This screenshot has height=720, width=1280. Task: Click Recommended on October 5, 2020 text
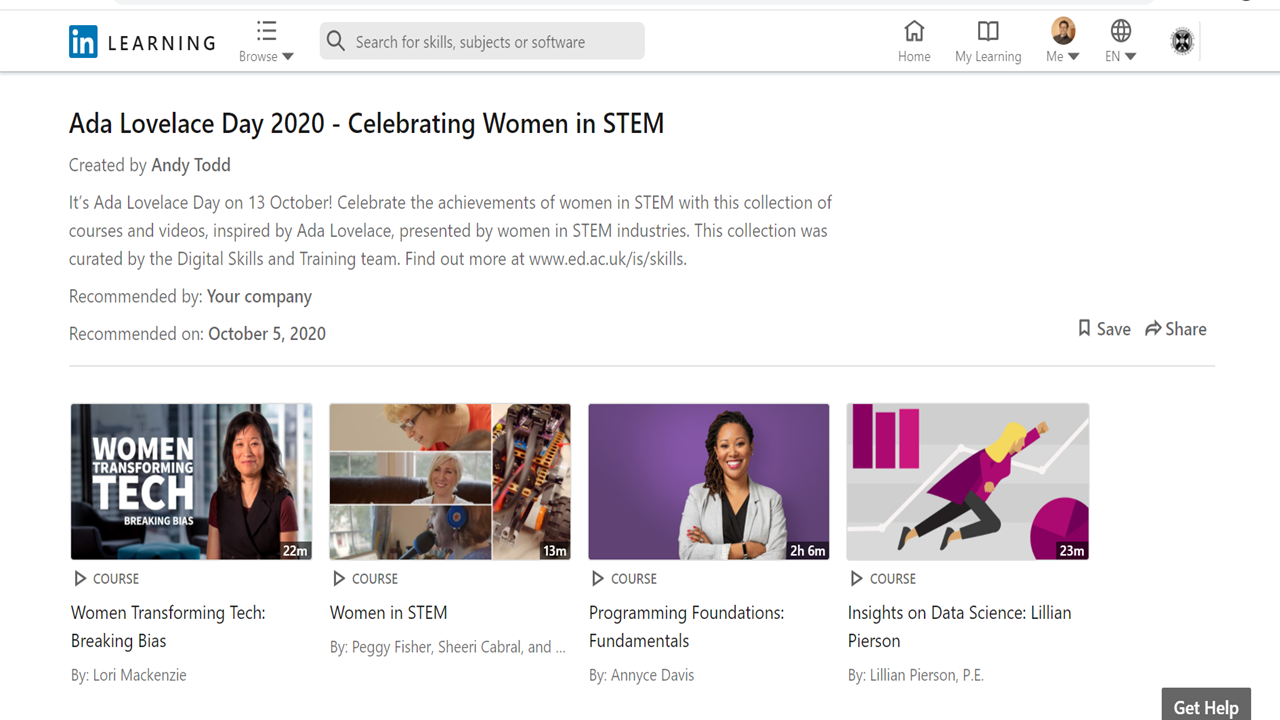pyautogui.click(x=197, y=334)
